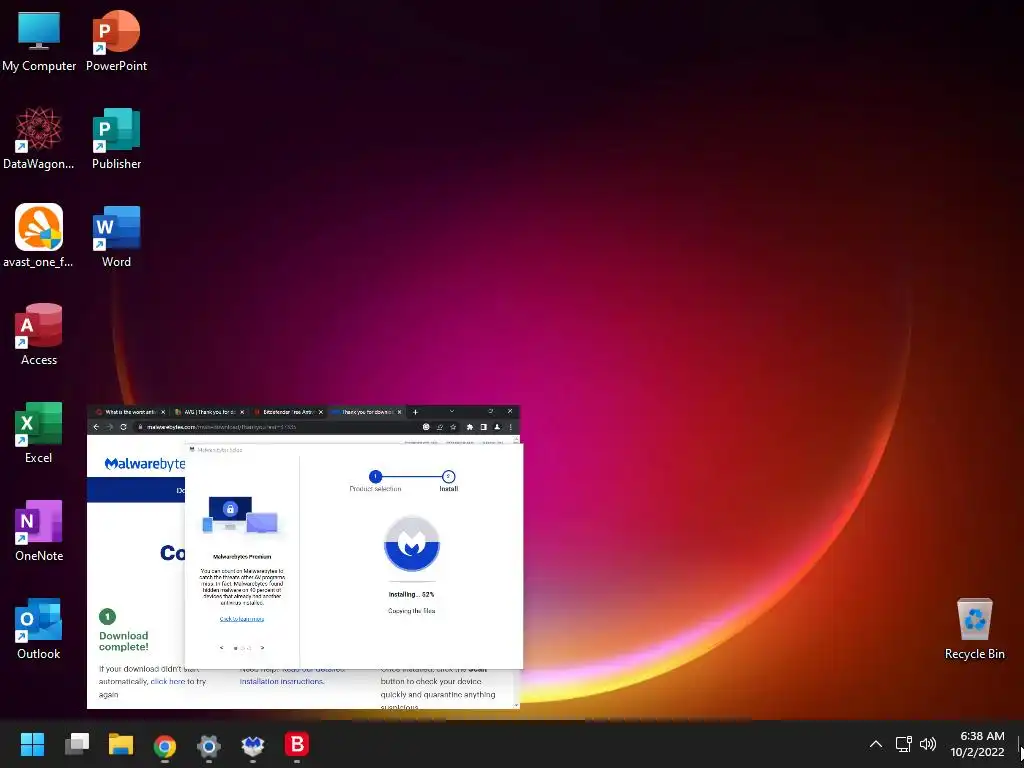Screen dimensions: 1024x768
Task: Open Chrome side panel icon
Action: pos(483,427)
